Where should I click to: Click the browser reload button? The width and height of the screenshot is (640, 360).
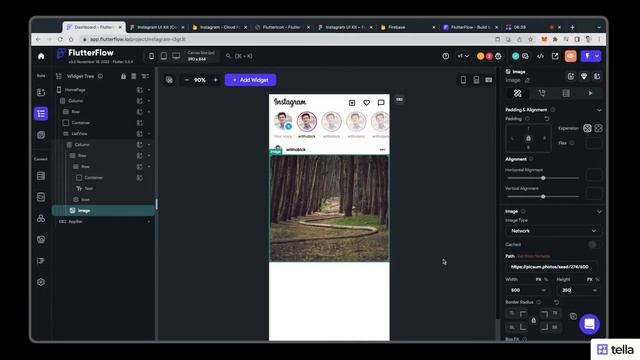click(x=60, y=40)
